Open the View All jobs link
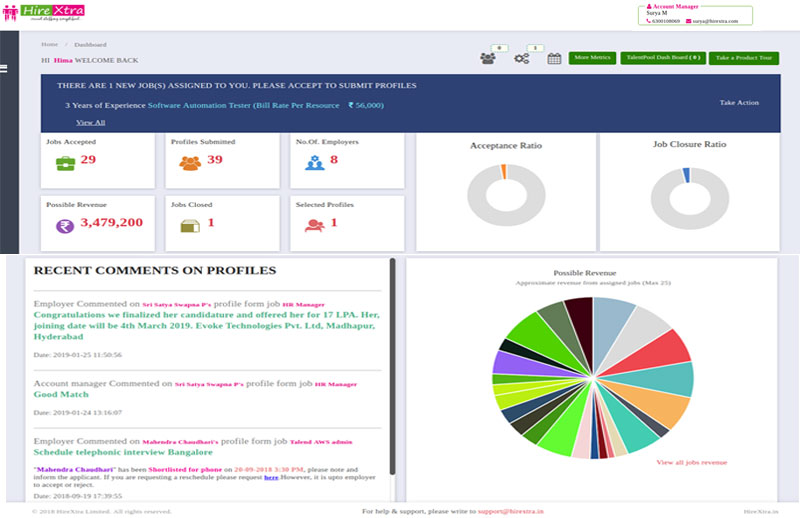Screen dimensions: 800x518 tap(90, 122)
